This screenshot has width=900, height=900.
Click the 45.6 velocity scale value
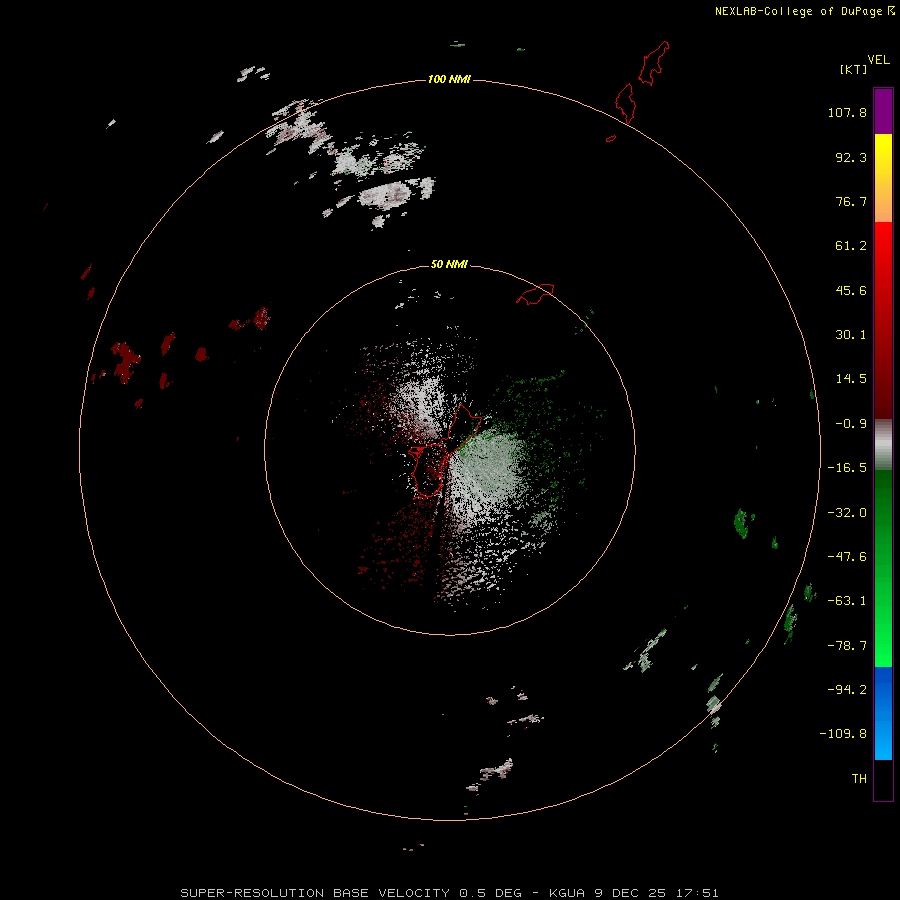851,290
